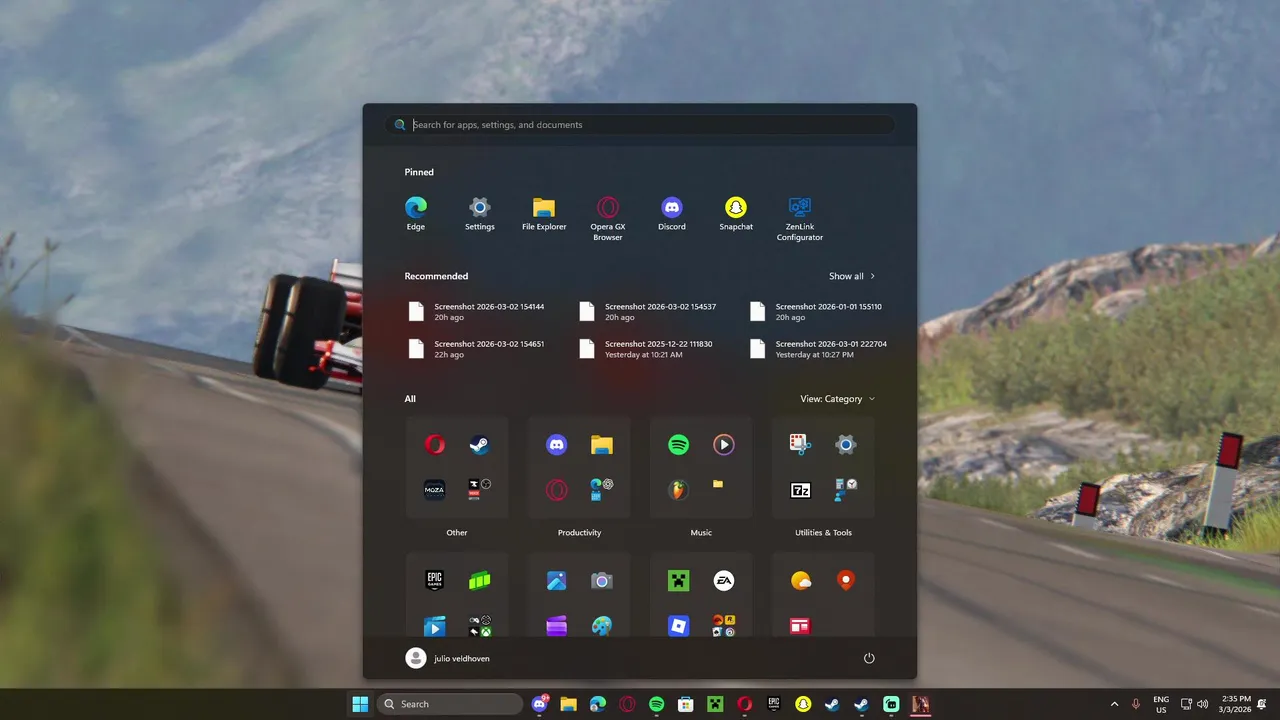
Task: Open the View: Category dropdown
Action: [x=837, y=399]
